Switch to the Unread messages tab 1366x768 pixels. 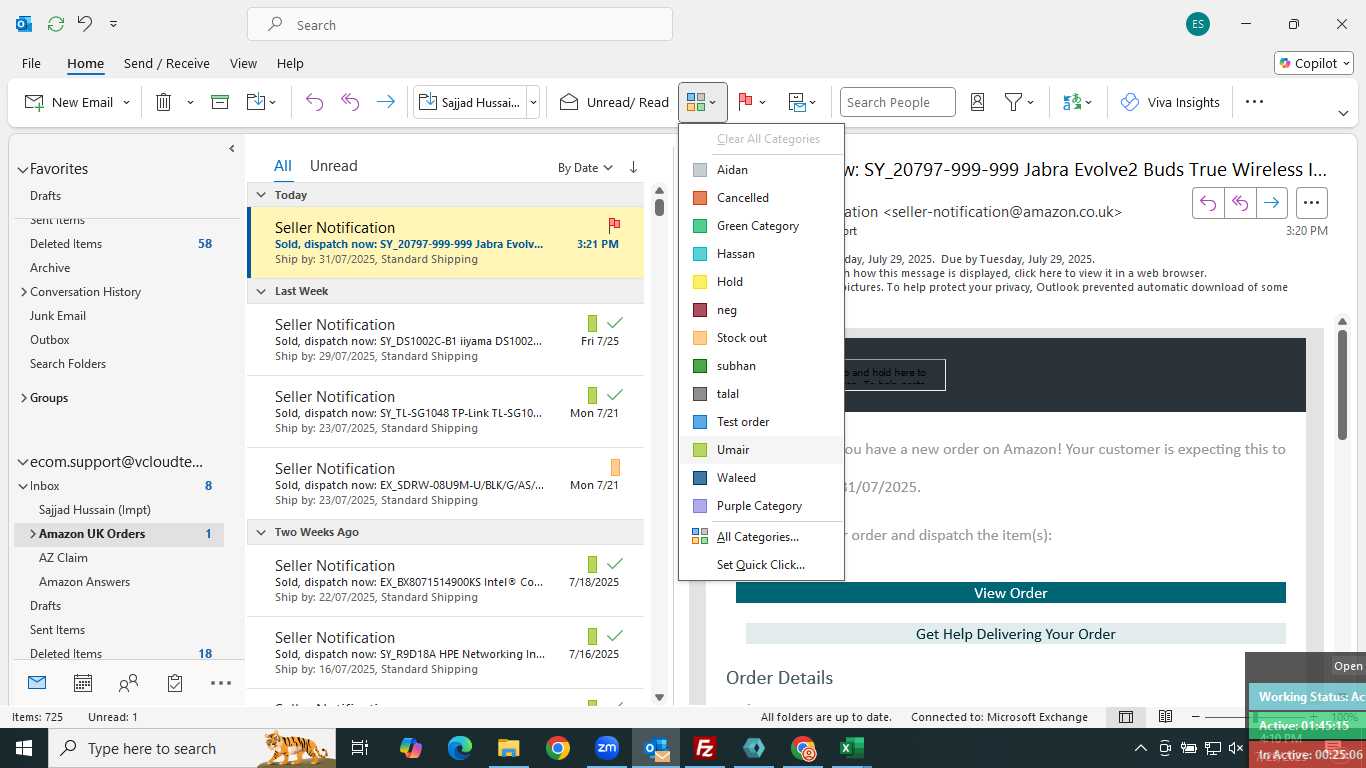[333, 166]
